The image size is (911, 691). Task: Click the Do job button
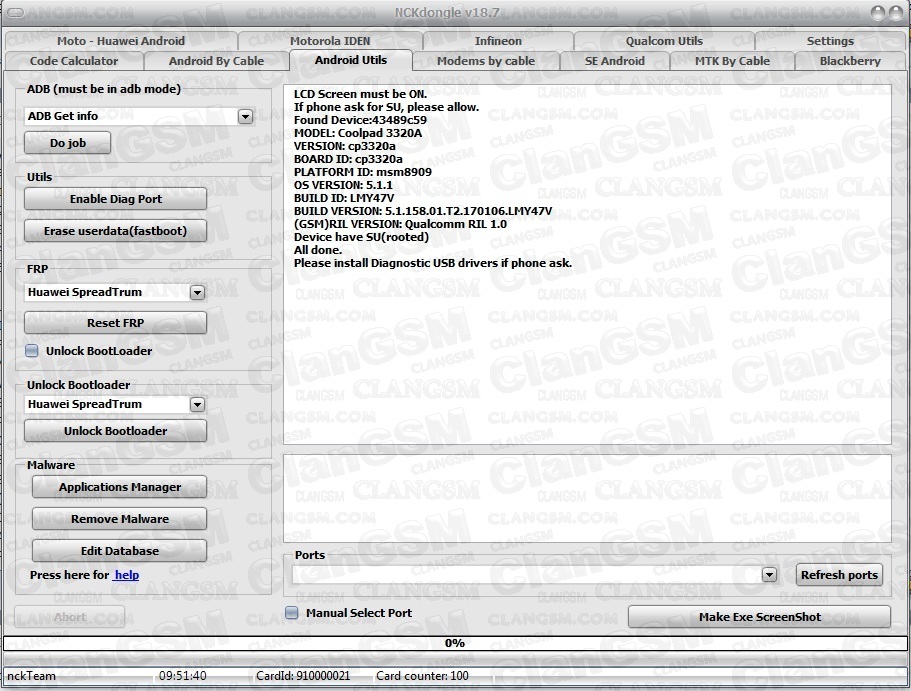pos(67,143)
